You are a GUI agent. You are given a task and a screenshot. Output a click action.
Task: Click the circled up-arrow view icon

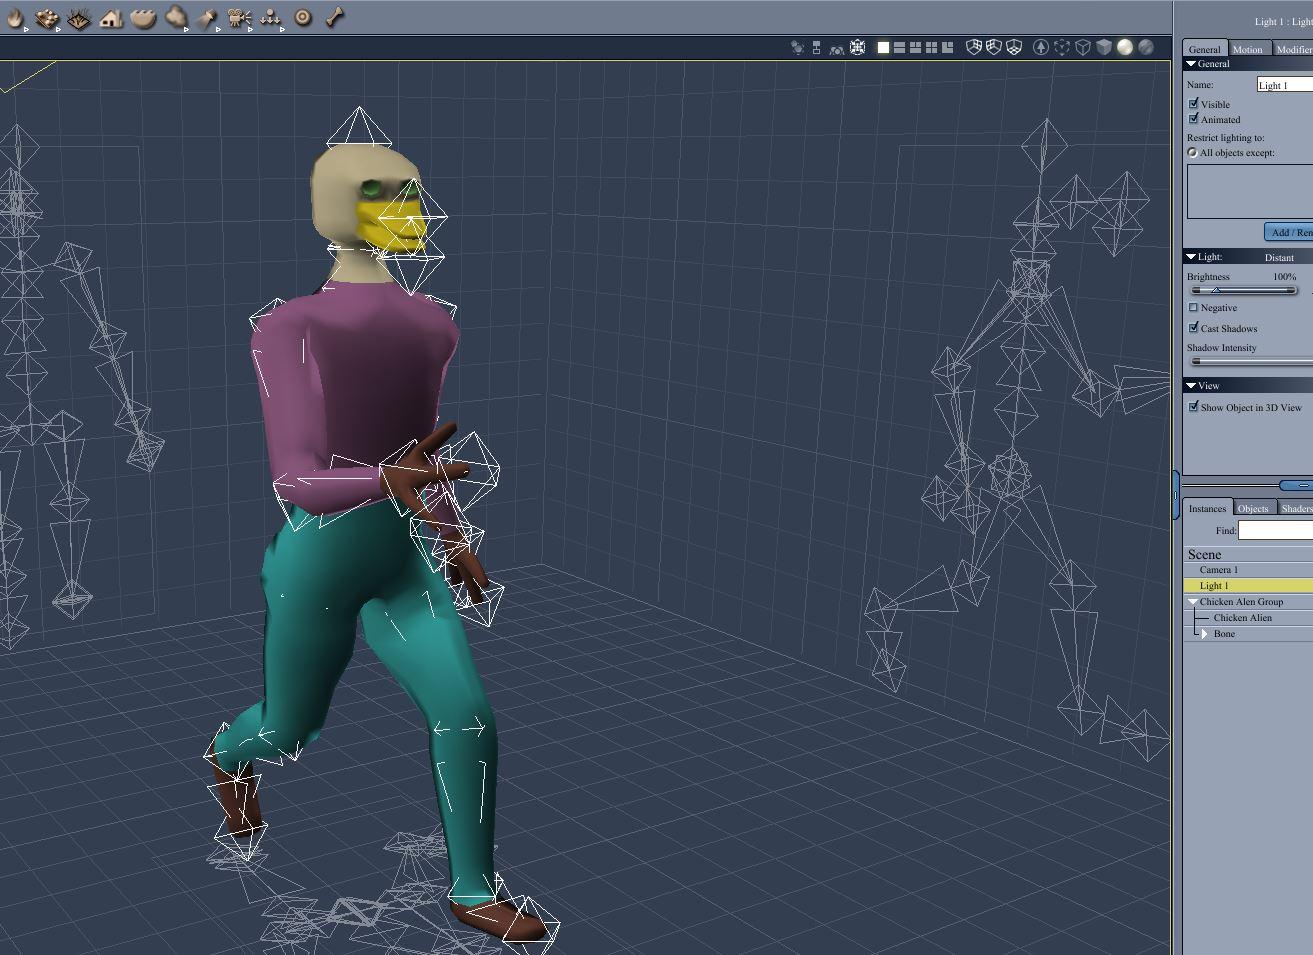(x=1041, y=47)
